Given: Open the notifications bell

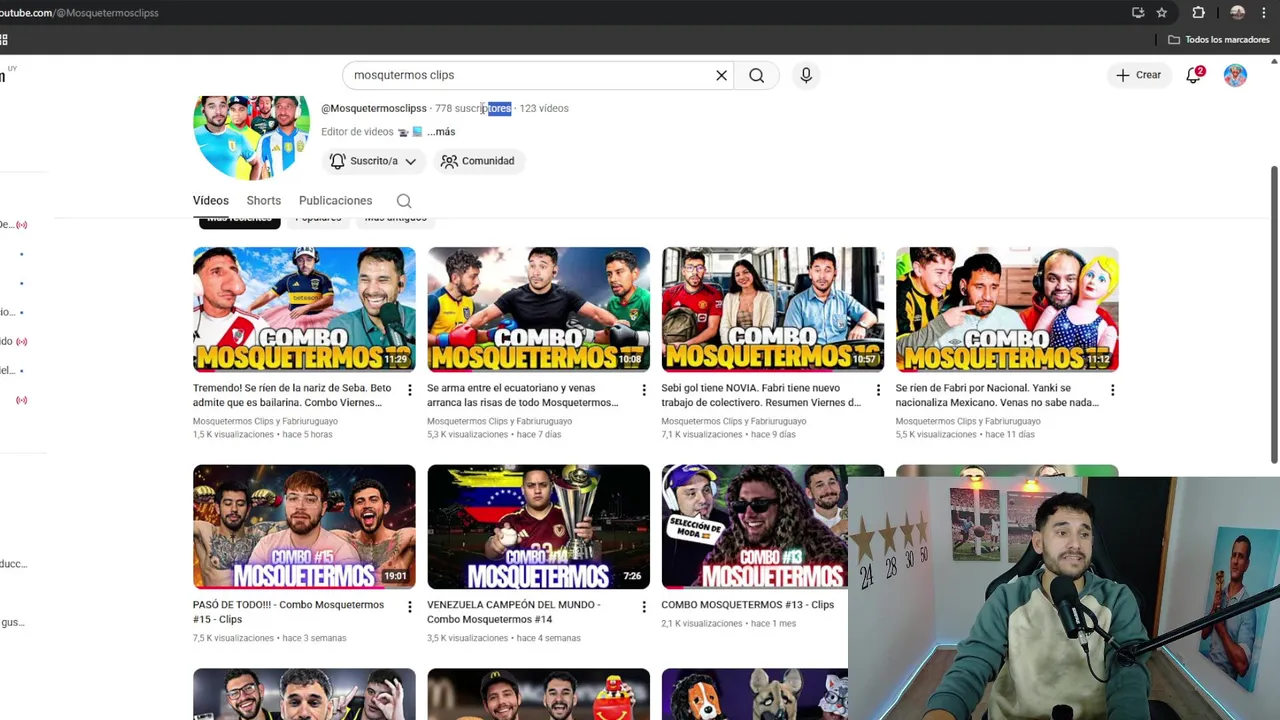Looking at the screenshot, I should 1194,75.
